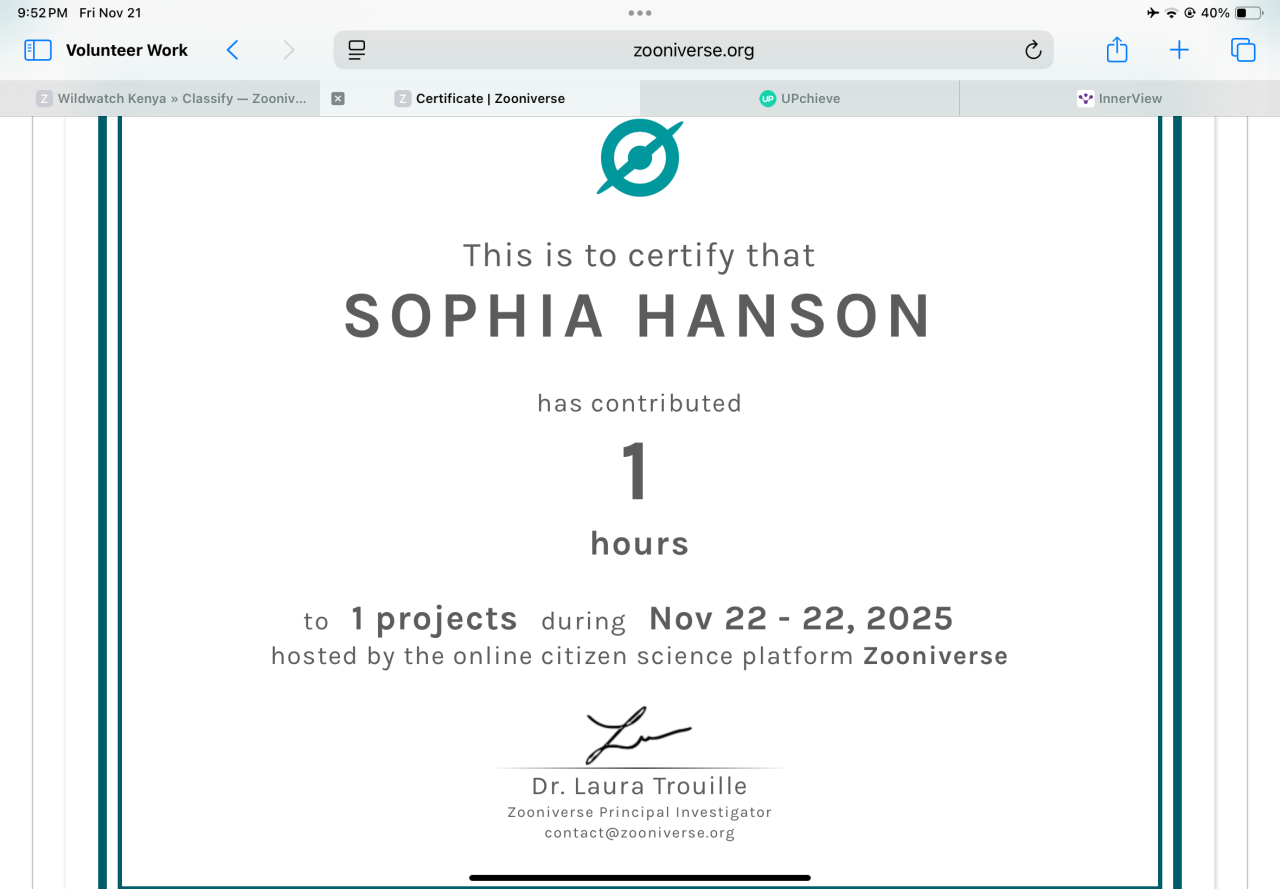Viewport: 1280px width, 889px height.
Task: Tap the airplane mode status icon
Action: [1153, 13]
